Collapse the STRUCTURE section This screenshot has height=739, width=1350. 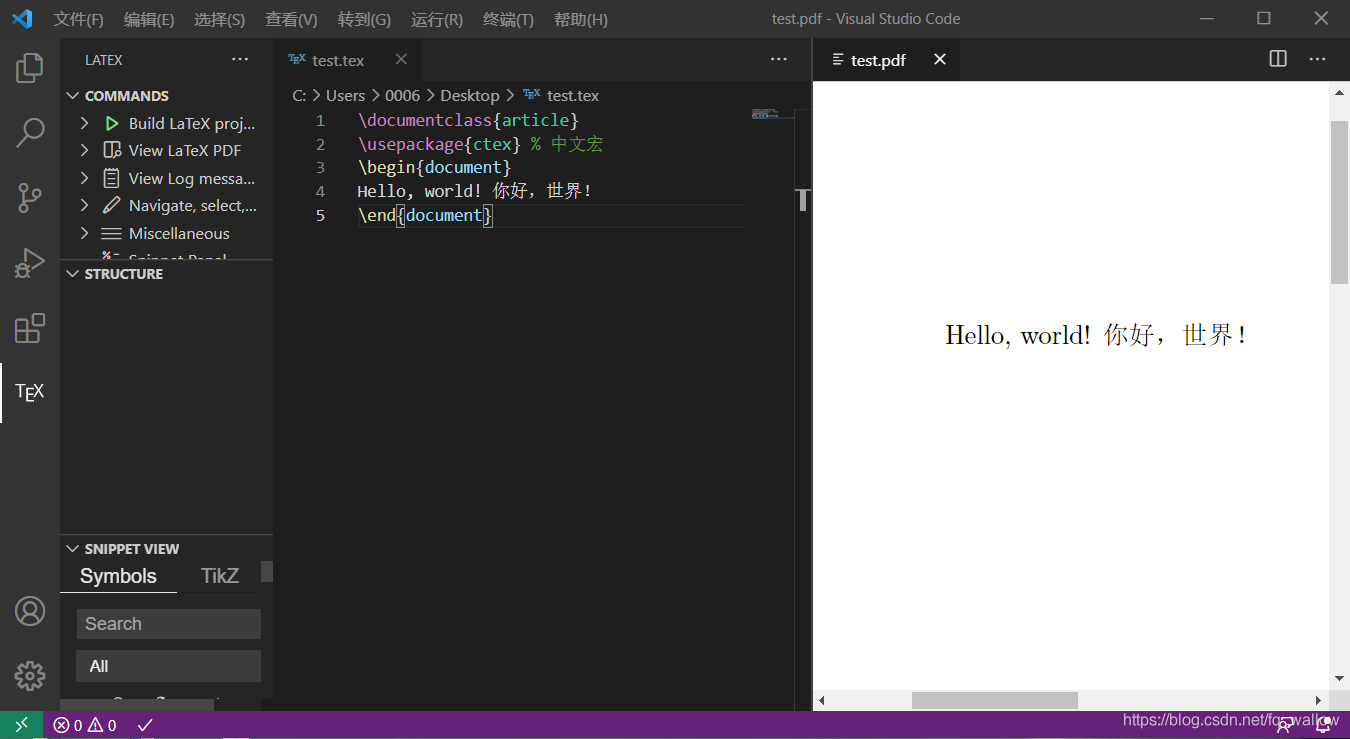pos(72,274)
